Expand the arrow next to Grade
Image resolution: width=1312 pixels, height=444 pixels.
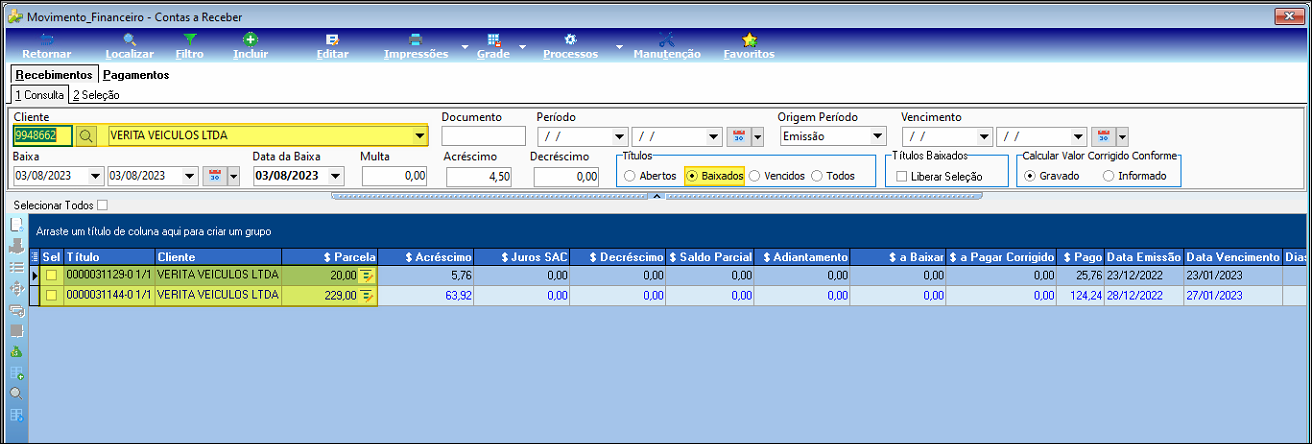coord(524,47)
